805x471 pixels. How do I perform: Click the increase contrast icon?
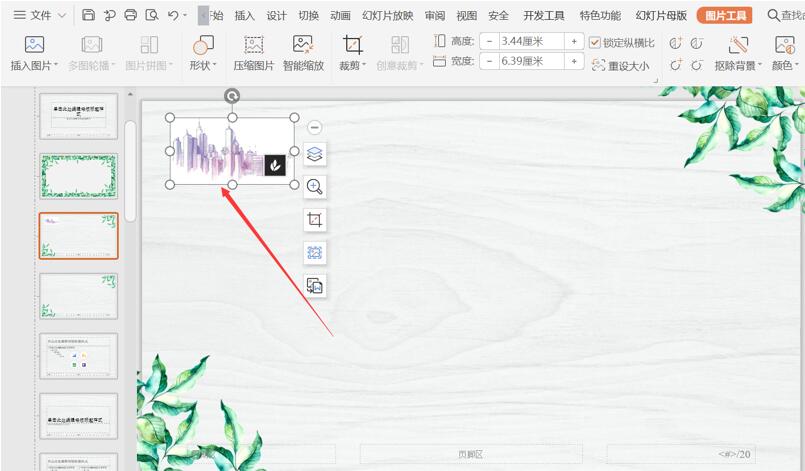click(676, 43)
